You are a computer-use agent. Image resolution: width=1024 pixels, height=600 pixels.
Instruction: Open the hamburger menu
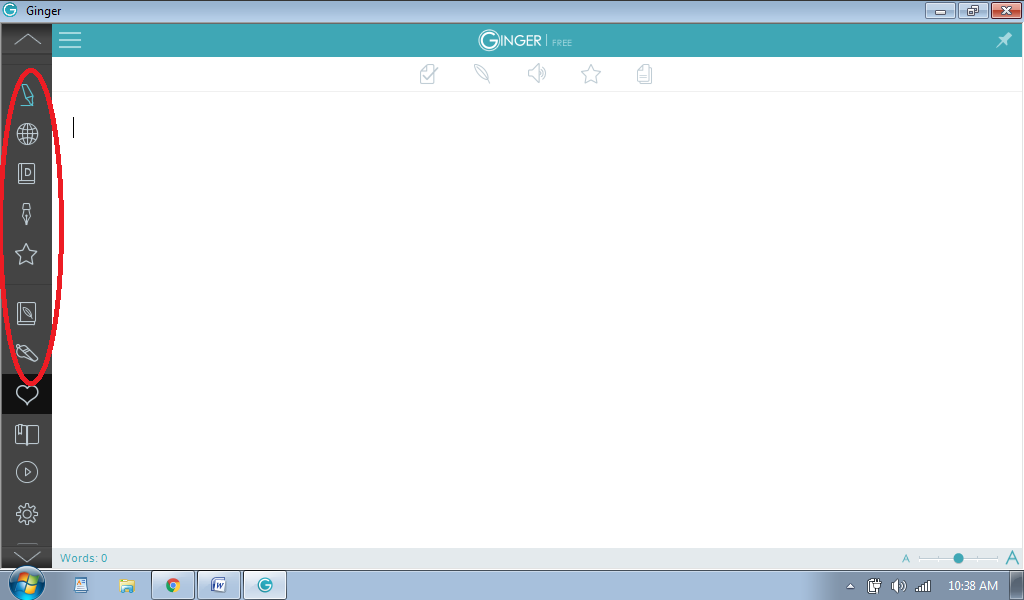[69, 40]
